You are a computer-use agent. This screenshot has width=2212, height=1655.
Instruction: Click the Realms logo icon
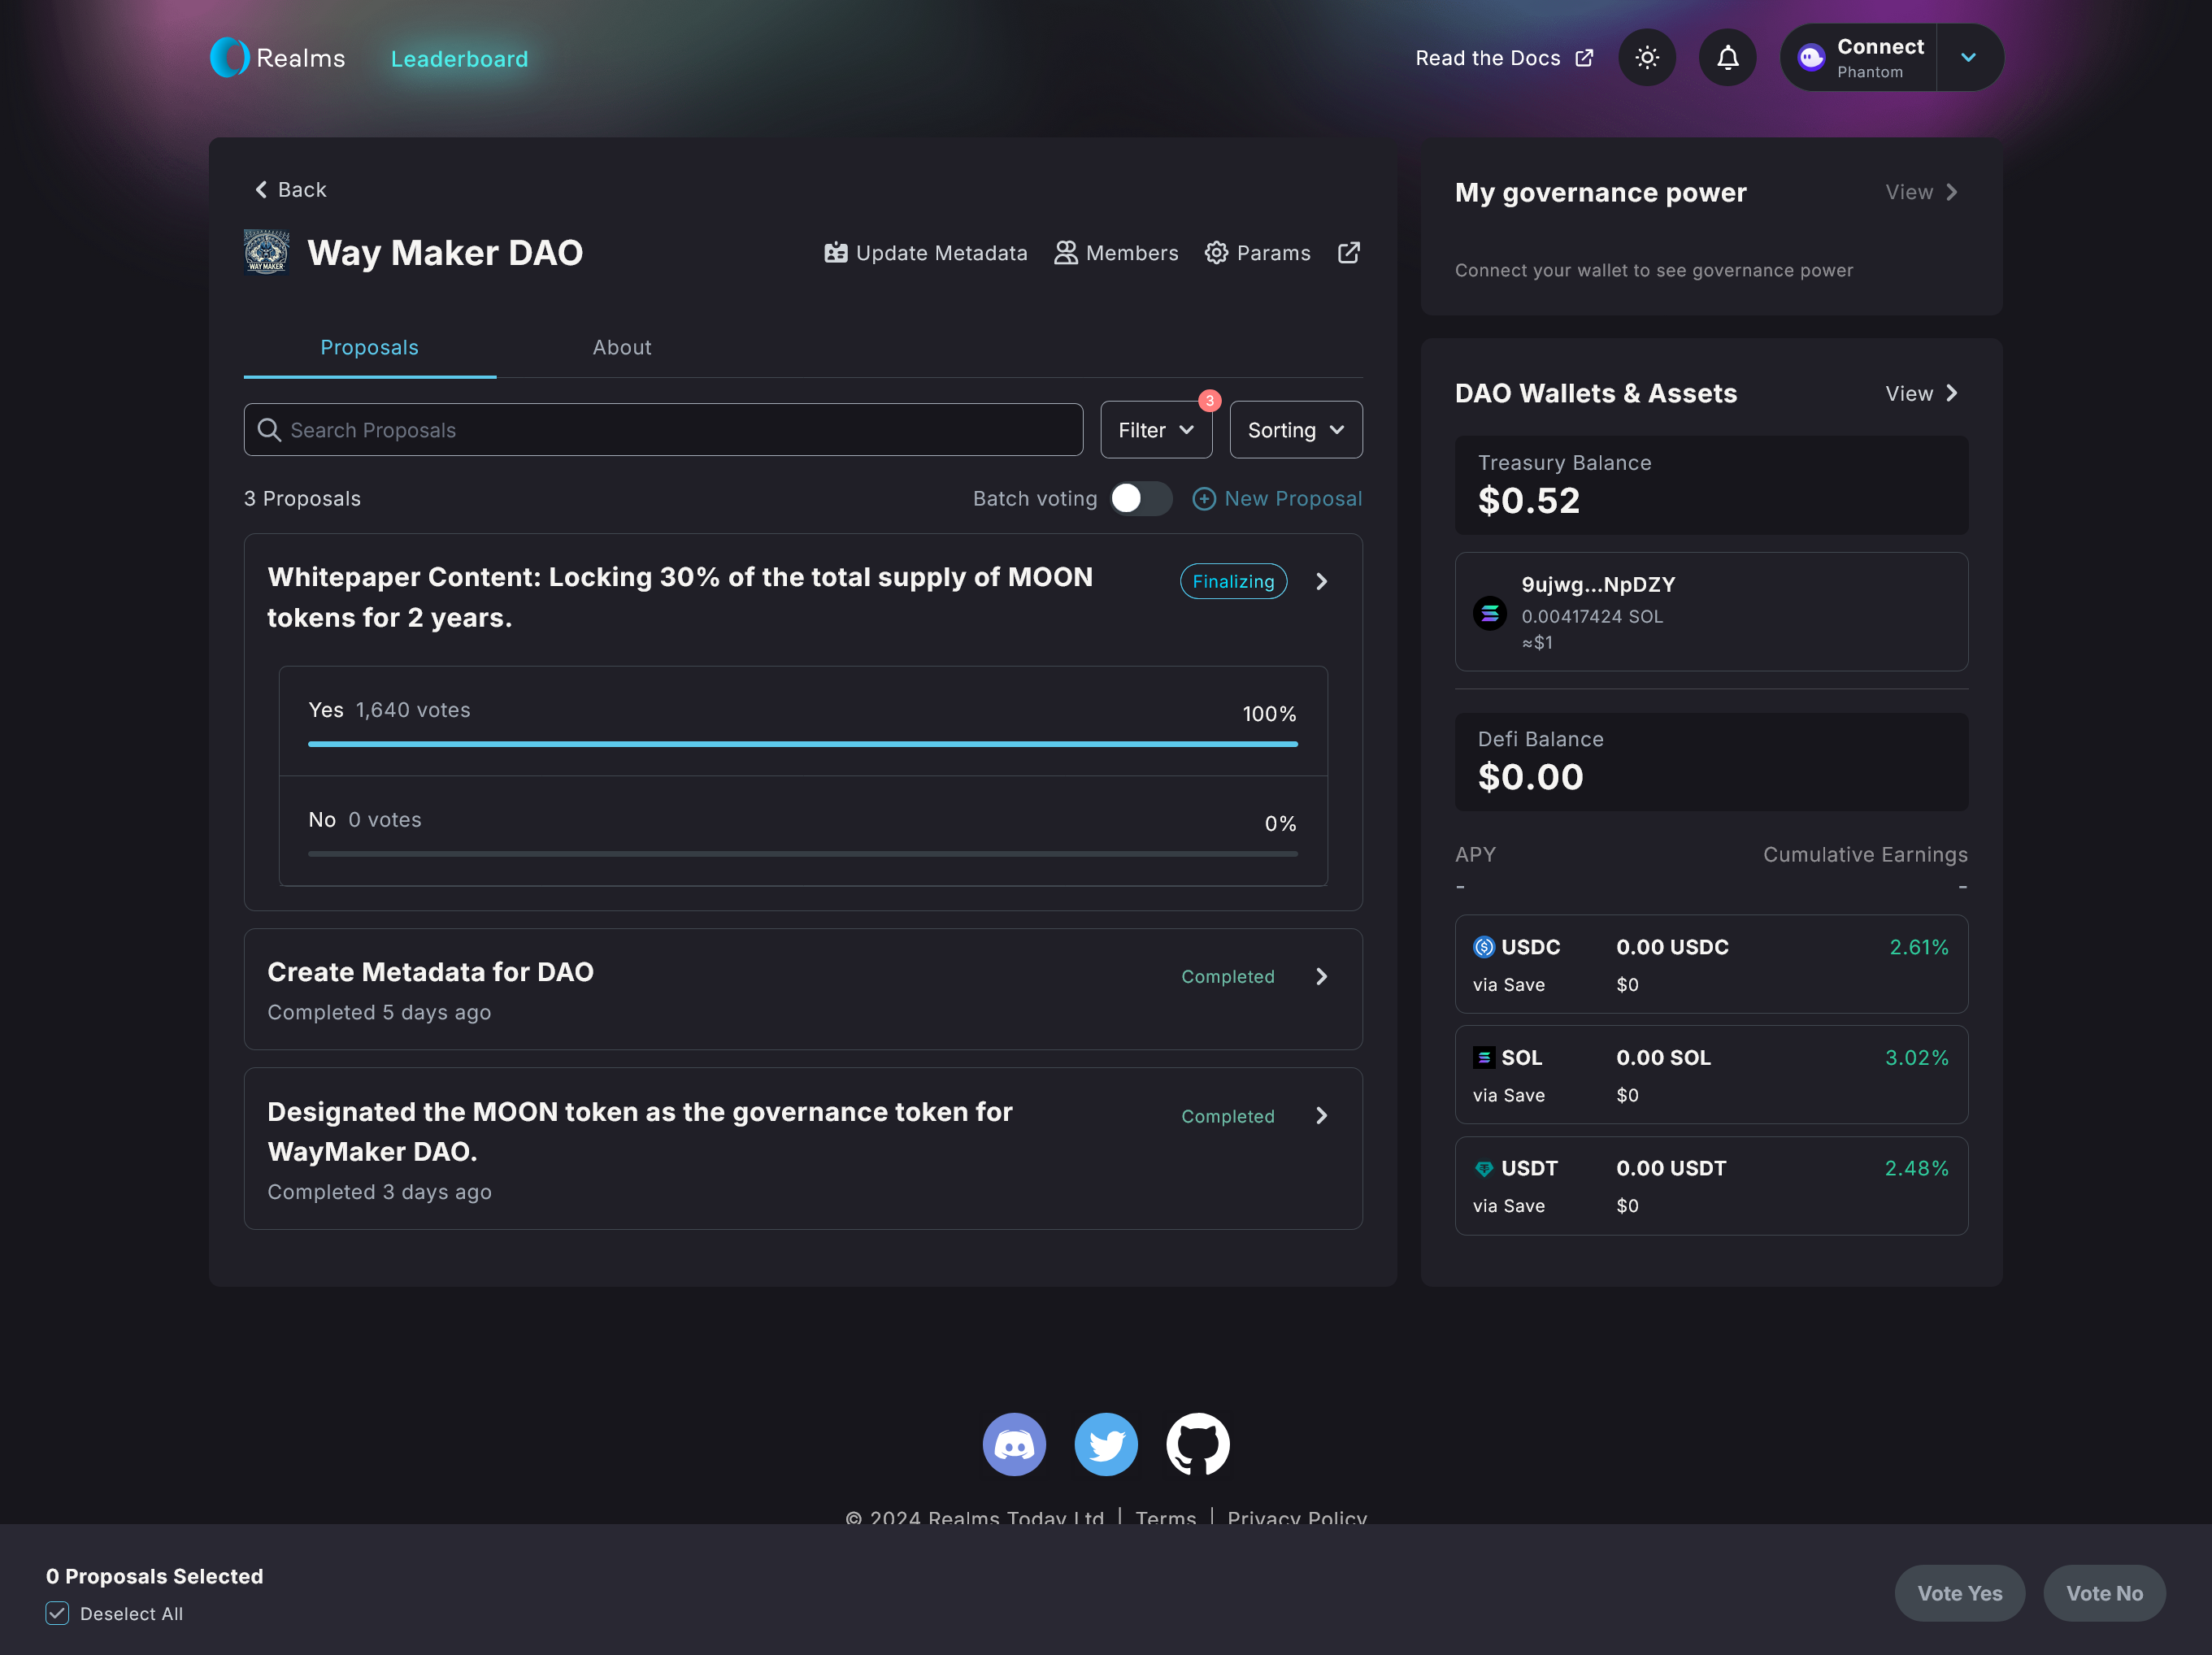coord(229,58)
